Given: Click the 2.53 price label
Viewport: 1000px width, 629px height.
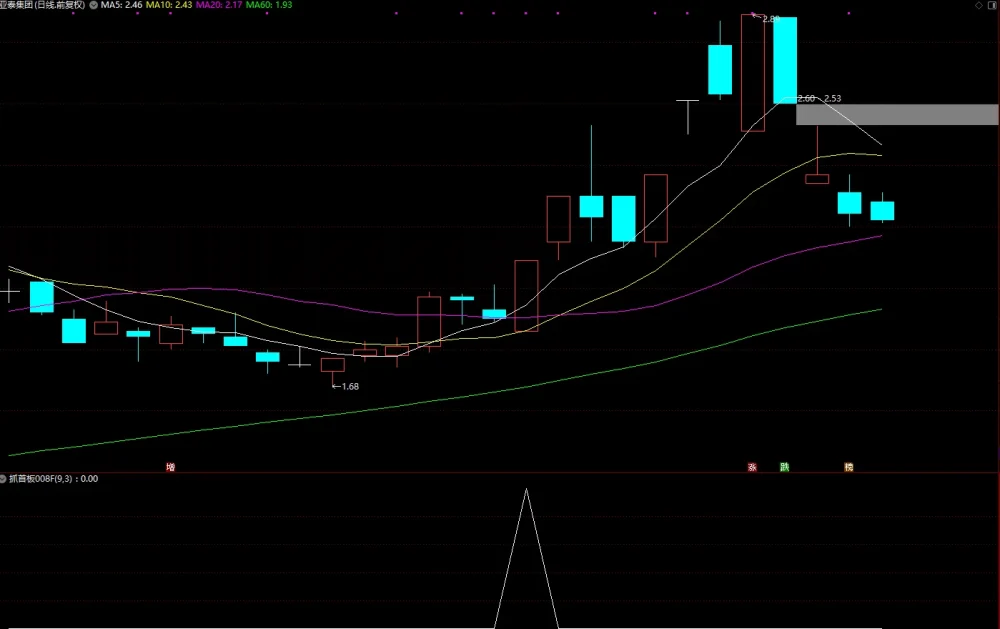Looking at the screenshot, I should 832,98.
